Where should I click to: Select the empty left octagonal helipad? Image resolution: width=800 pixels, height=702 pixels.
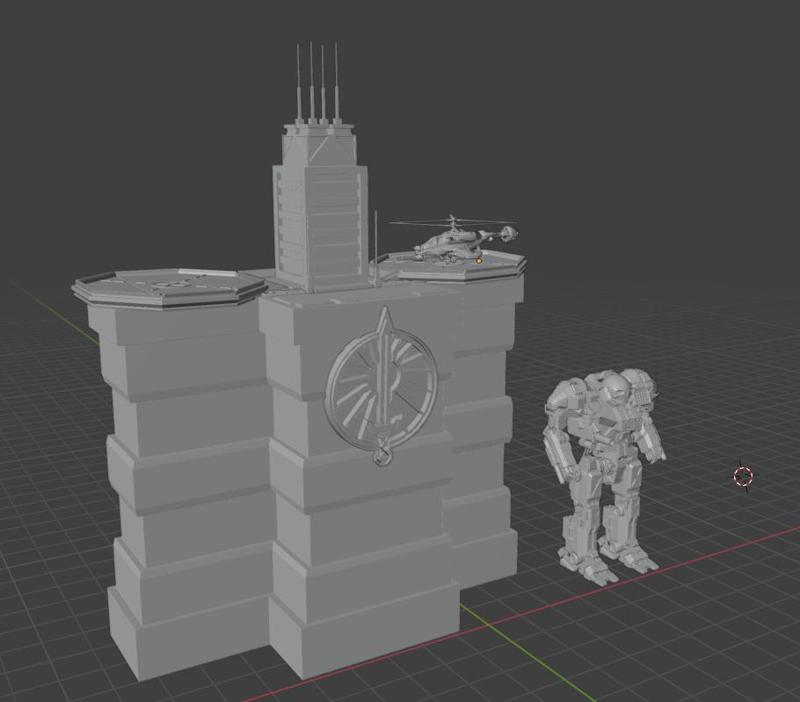pyautogui.click(x=168, y=287)
